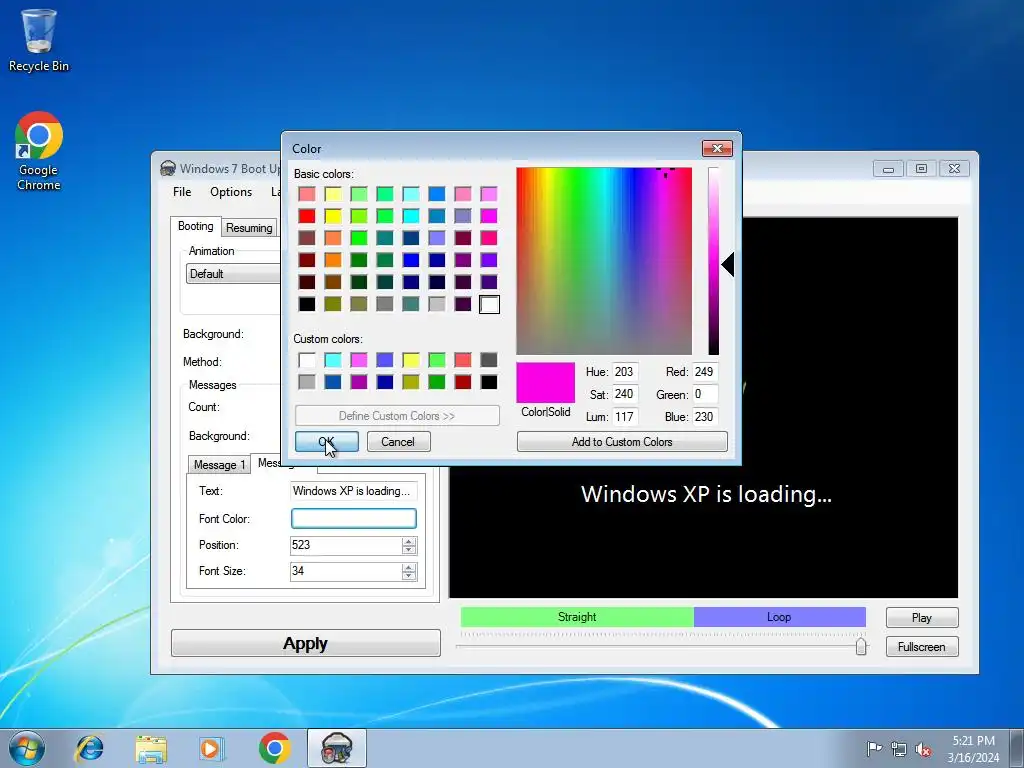Select the Boot Updater taskbar icon
Screen dimensions: 1024x768
(337, 748)
